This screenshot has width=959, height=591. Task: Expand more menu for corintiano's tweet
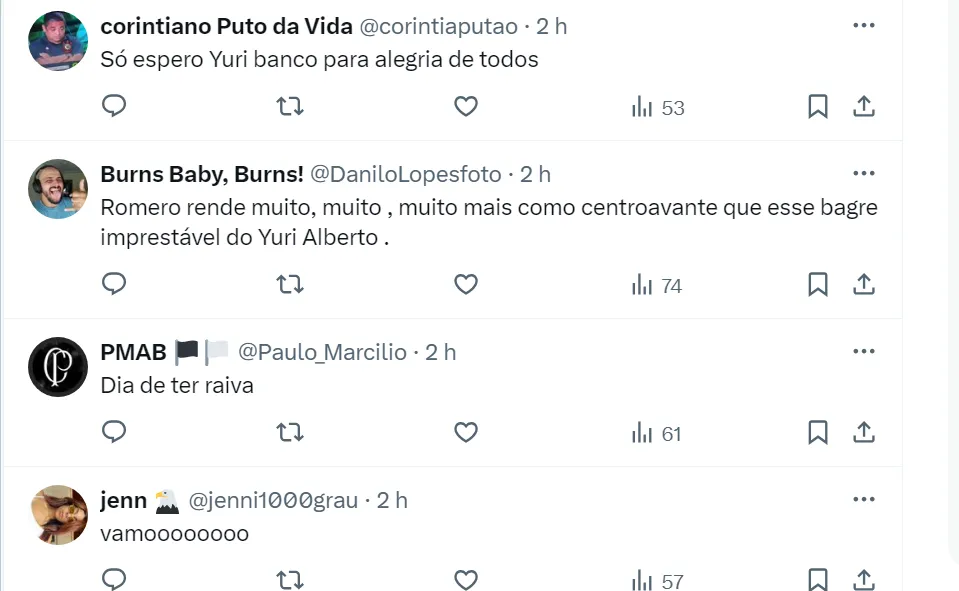click(x=864, y=25)
